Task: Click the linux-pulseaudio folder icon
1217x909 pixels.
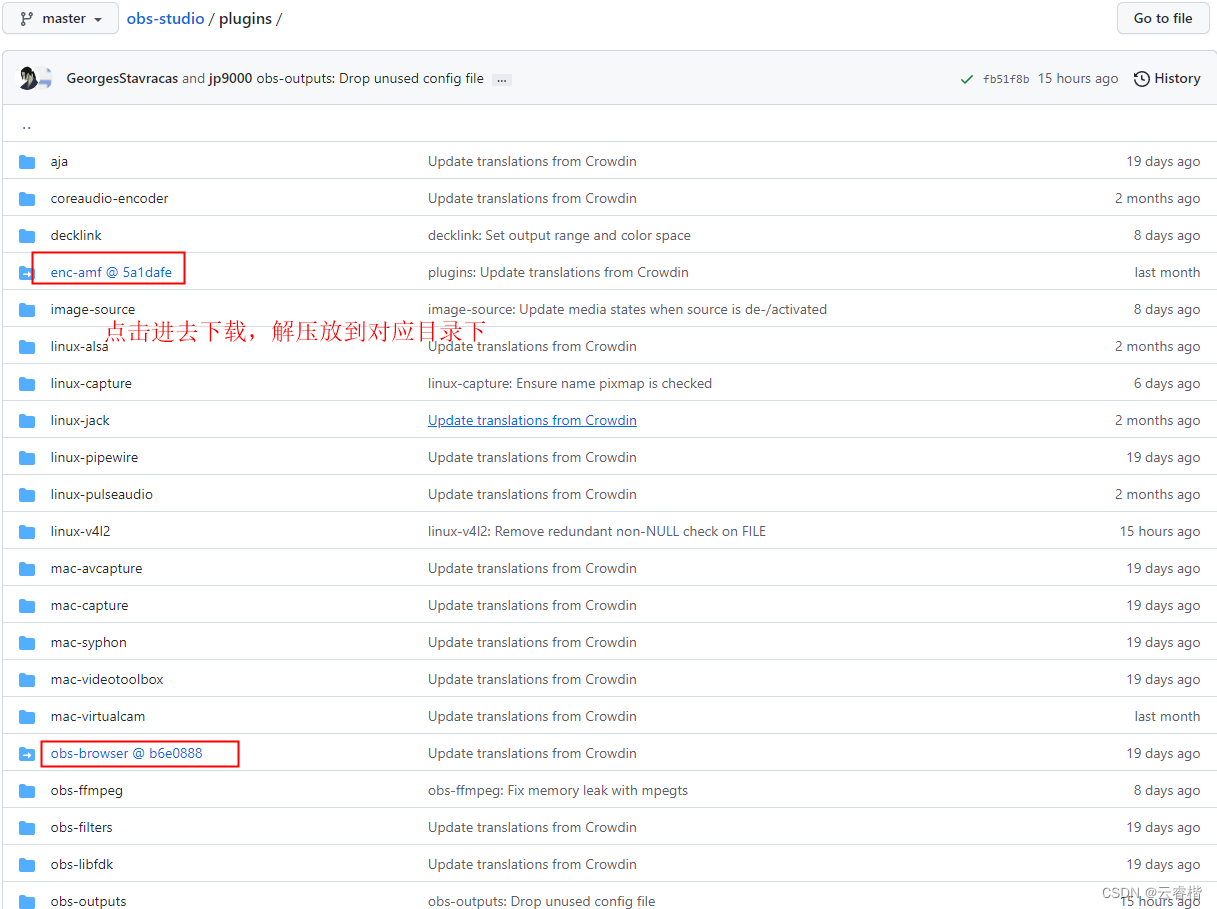Action: pos(27,495)
